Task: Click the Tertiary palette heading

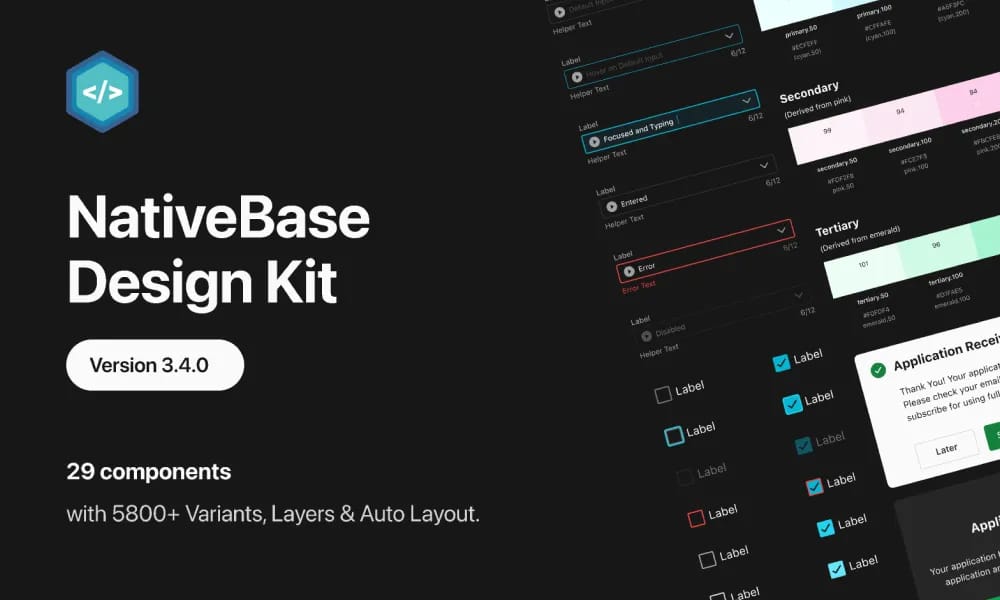Action: (x=837, y=228)
